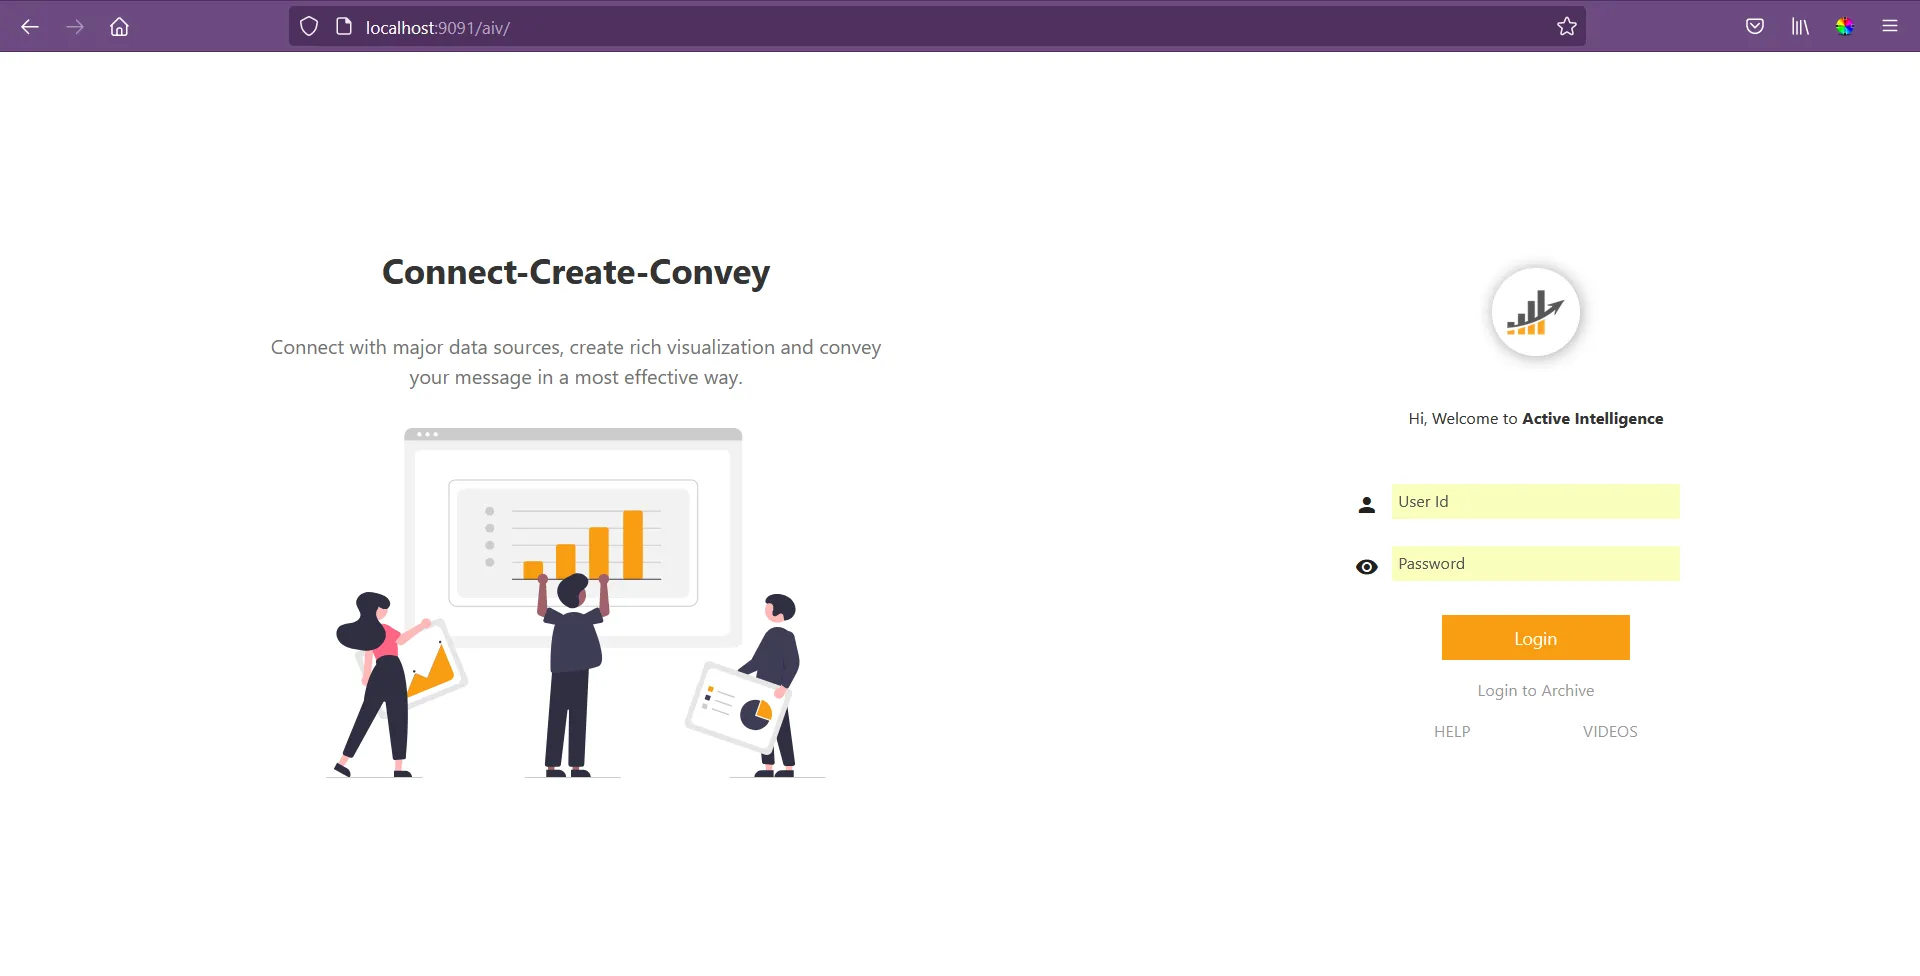Click the 'Connect with major data sources' description
The image size is (1920, 976).
pos(576,362)
